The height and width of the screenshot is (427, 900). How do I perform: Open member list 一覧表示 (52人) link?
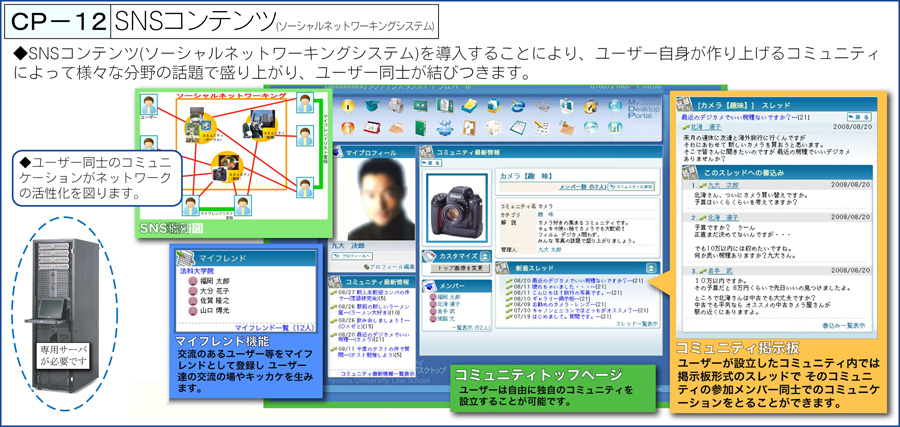[x=471, y=327]
